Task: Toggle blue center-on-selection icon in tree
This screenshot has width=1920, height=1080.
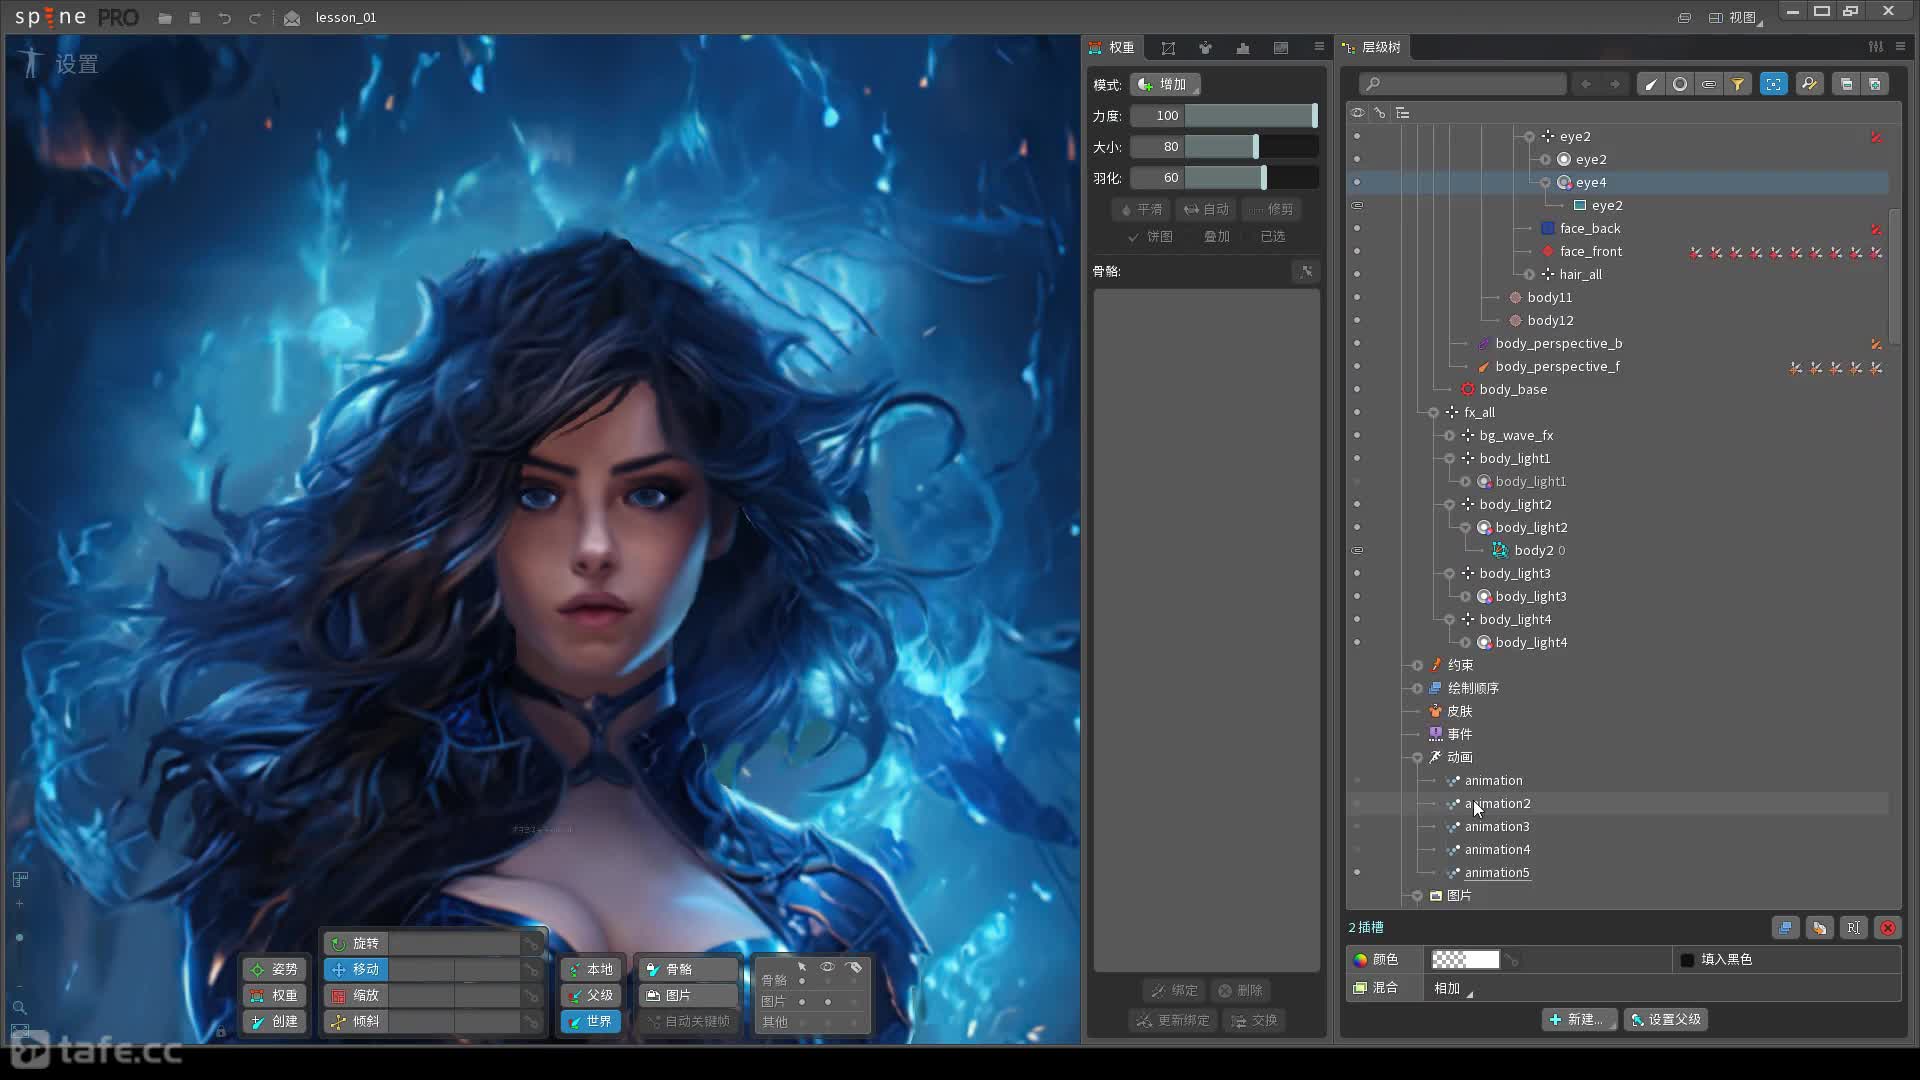Action: pos(1774,84)
